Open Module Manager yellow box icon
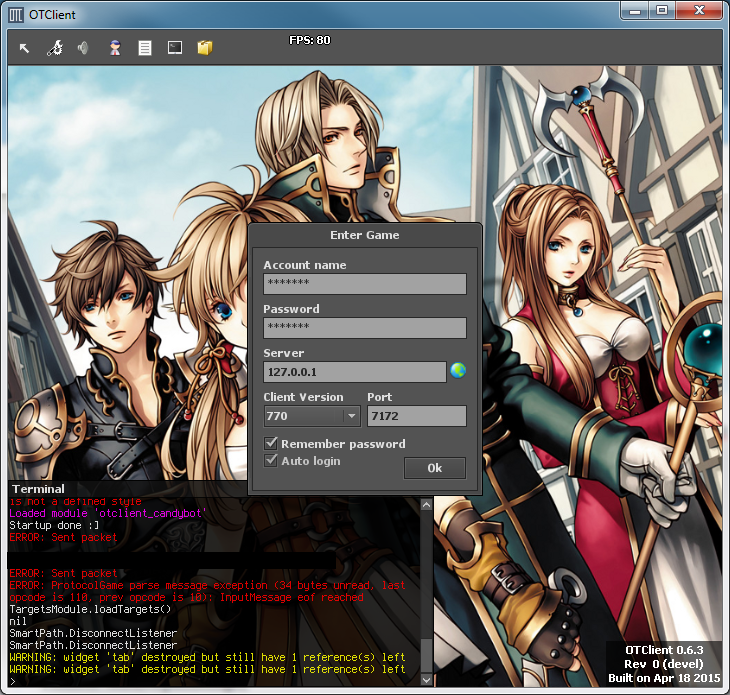This screenshot has height=695, width=730. click(205, 47)
